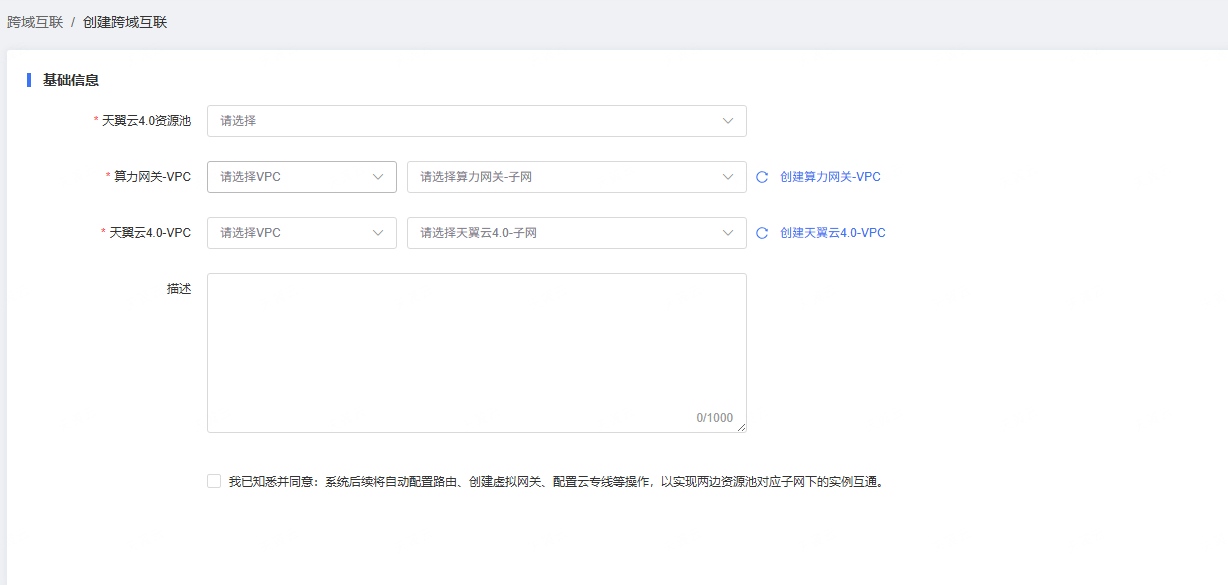Screen dimensions: 1228x585
Task: Refresh the 算力网关-VPC list
Action: pos(762,177)
